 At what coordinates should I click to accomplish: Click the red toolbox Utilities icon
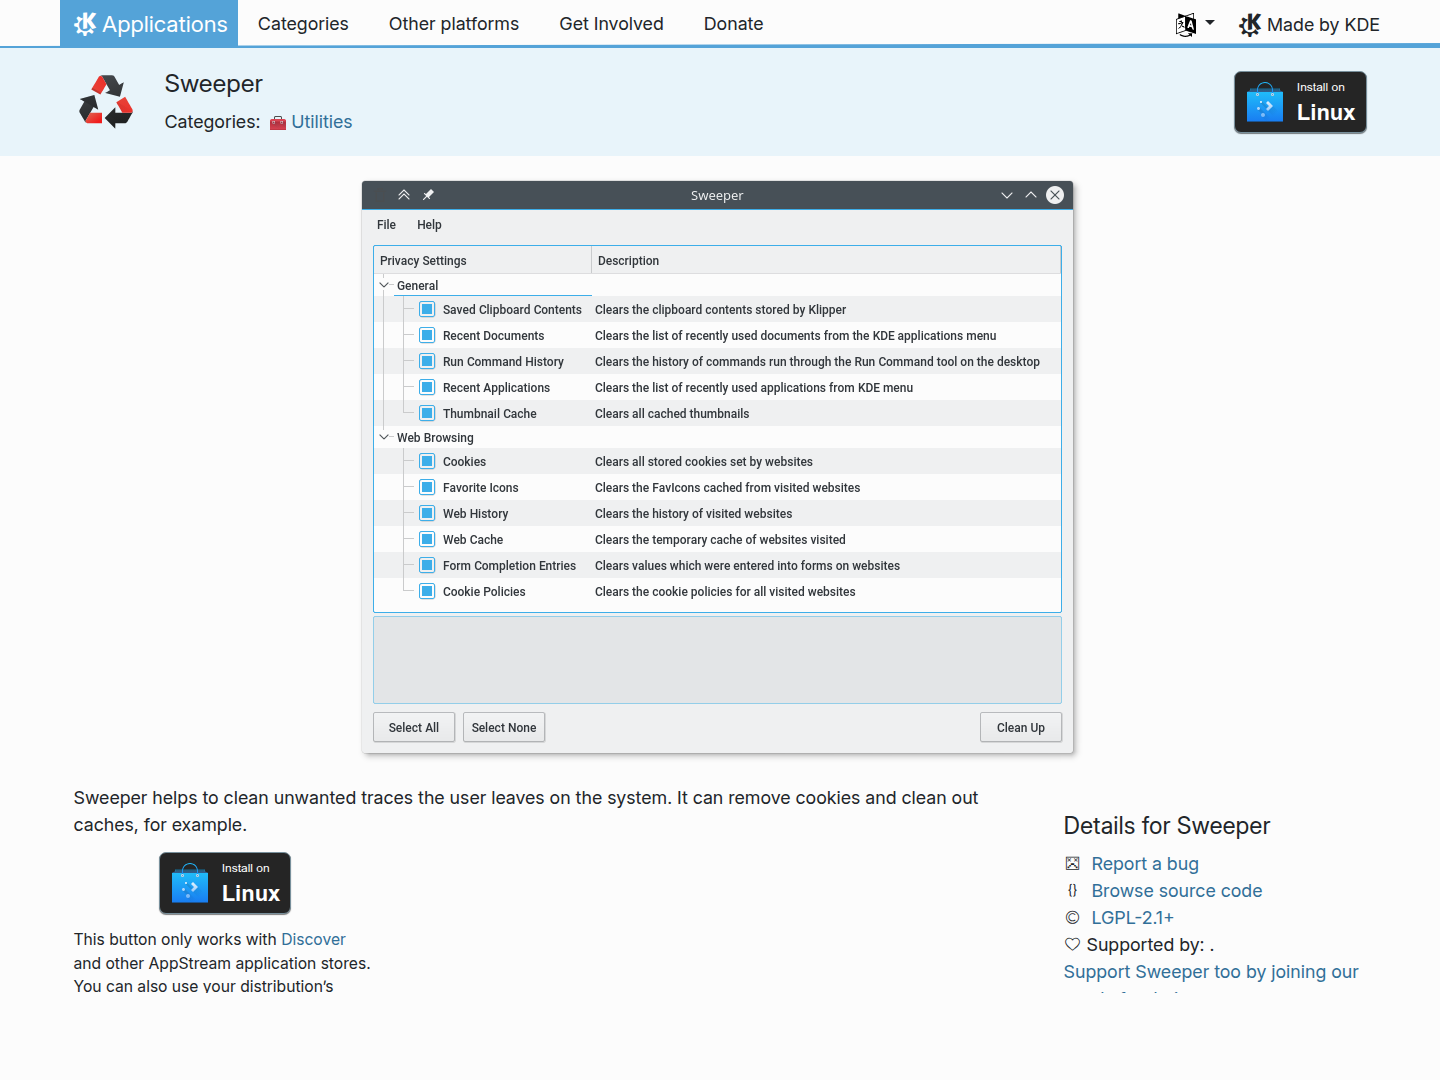[278, 123]
